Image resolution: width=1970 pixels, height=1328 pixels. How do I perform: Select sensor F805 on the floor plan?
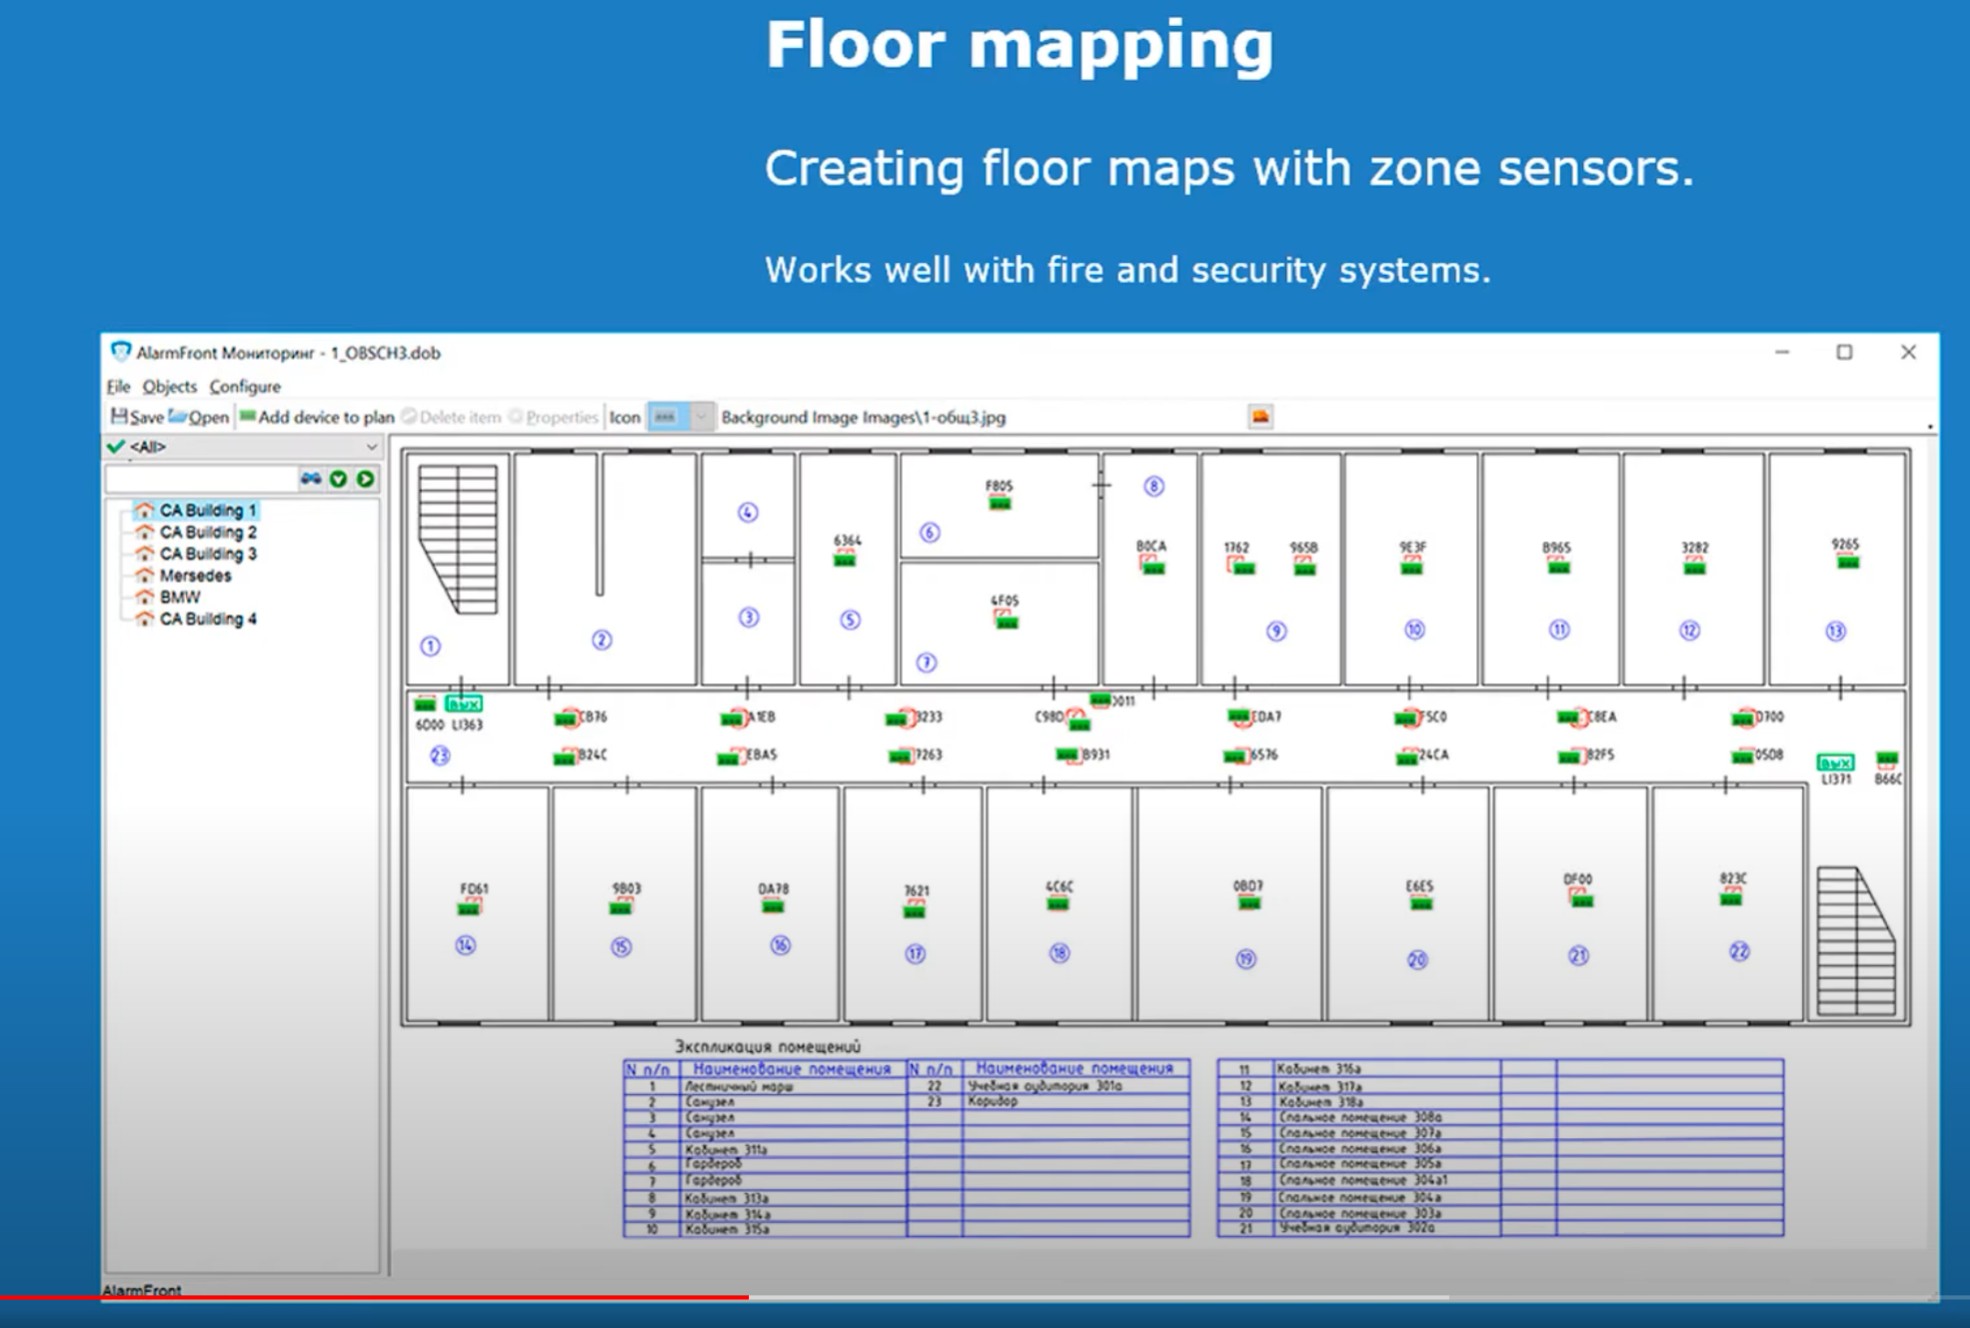999,503
